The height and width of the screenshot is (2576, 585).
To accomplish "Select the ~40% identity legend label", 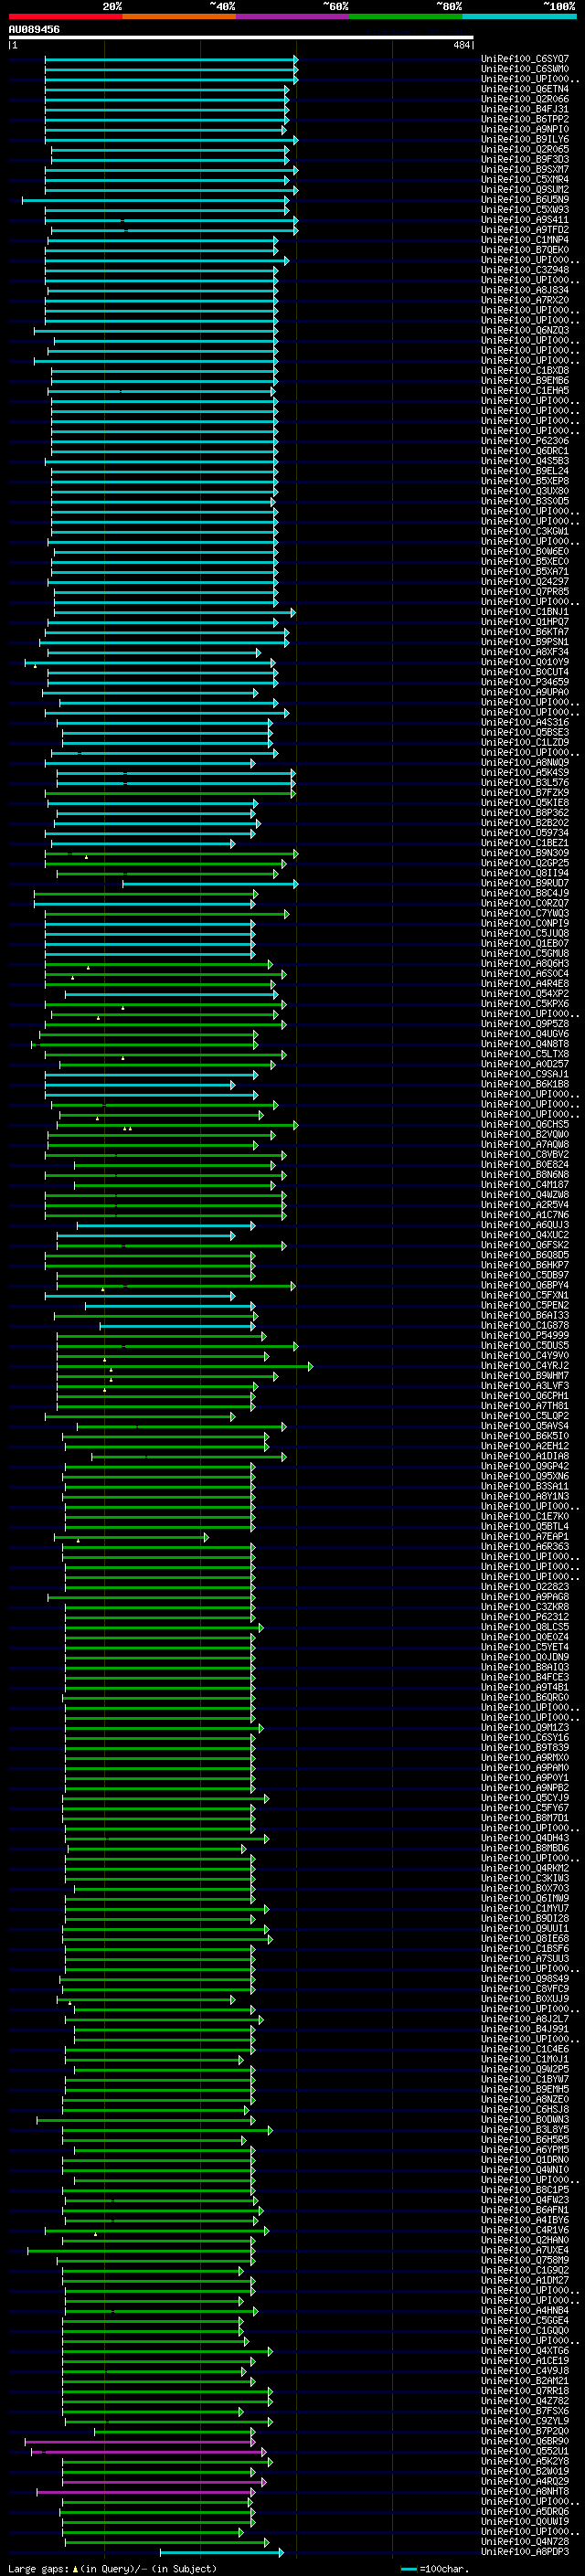I will tap(222, 6).
